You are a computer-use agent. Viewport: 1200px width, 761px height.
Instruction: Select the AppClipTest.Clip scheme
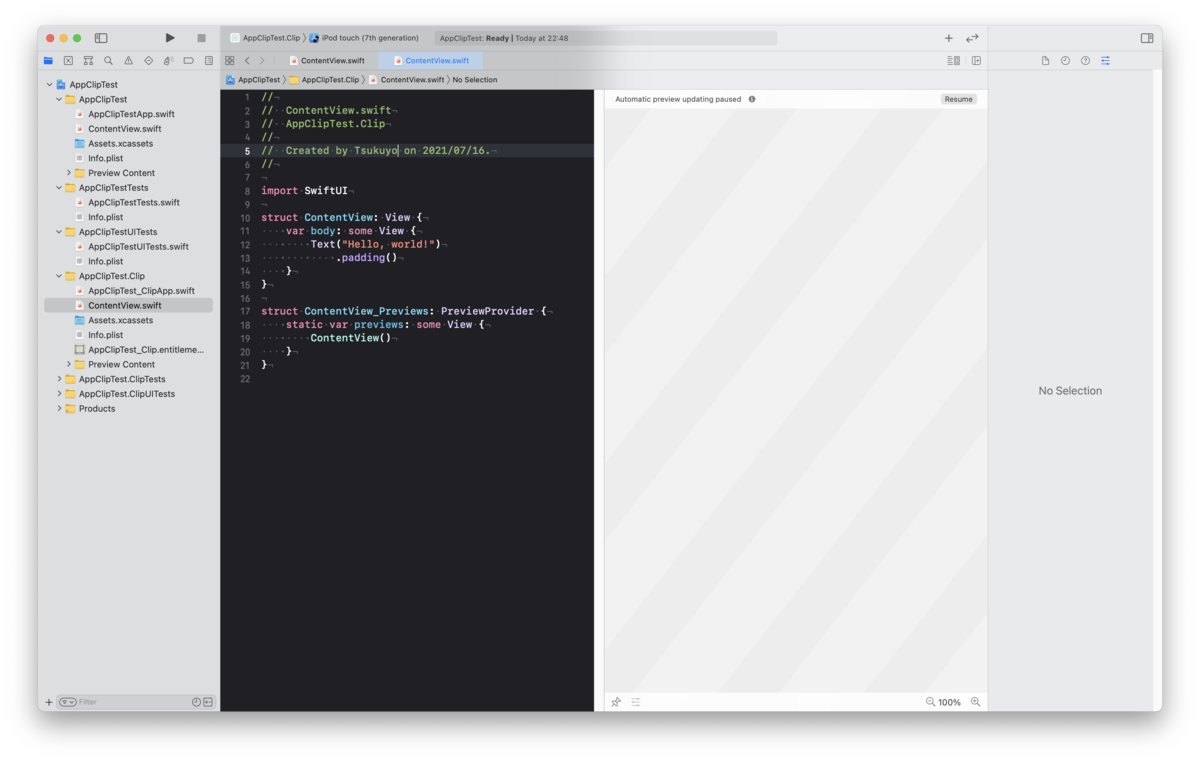pos(265,38)
